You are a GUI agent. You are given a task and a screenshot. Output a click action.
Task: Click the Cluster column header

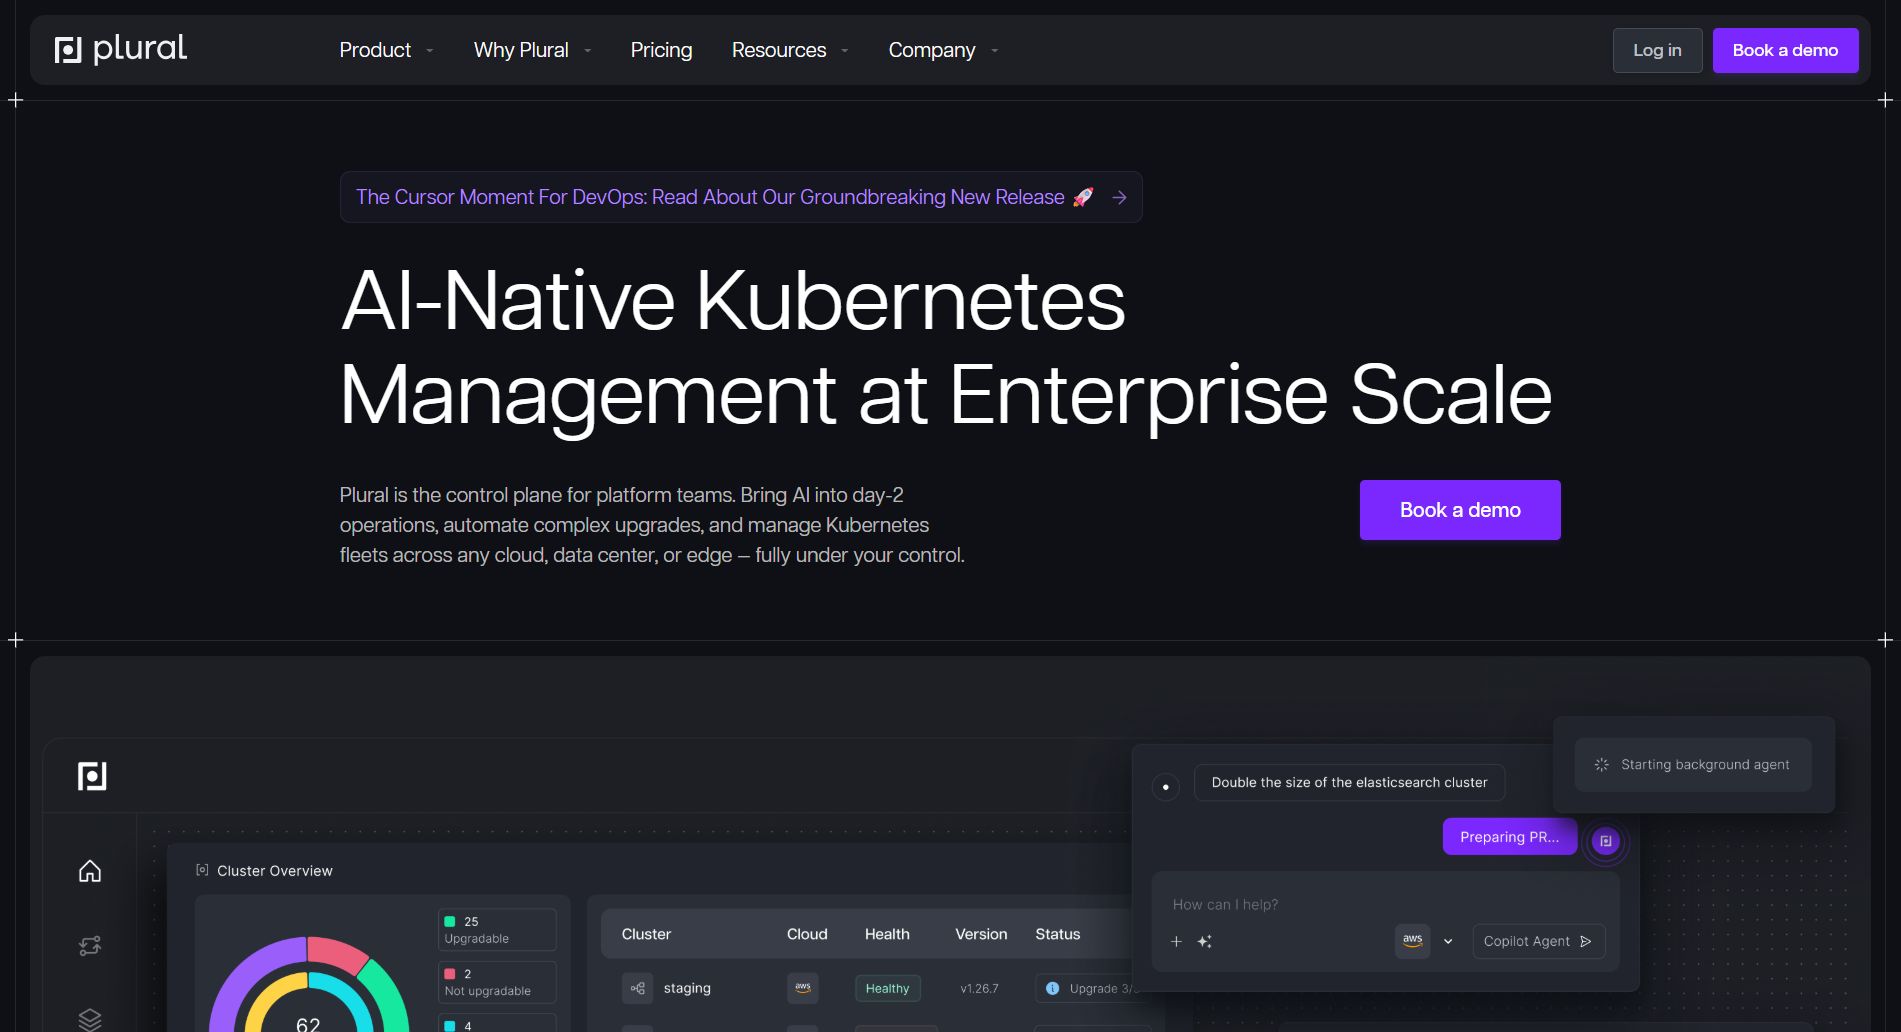click(x=646, y=934)
